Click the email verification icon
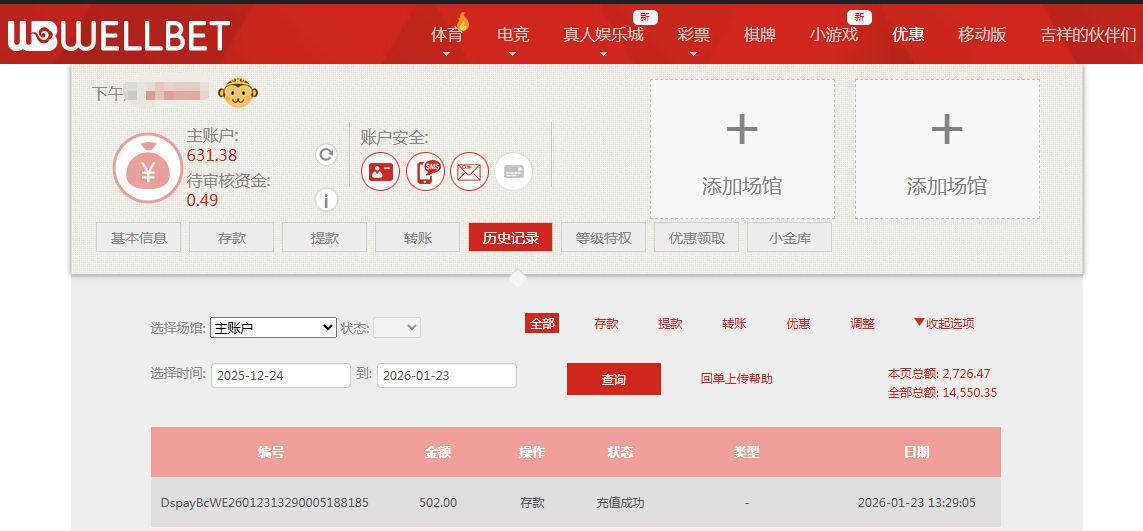This screenshot has height=531, width=1143. [469, 172]
